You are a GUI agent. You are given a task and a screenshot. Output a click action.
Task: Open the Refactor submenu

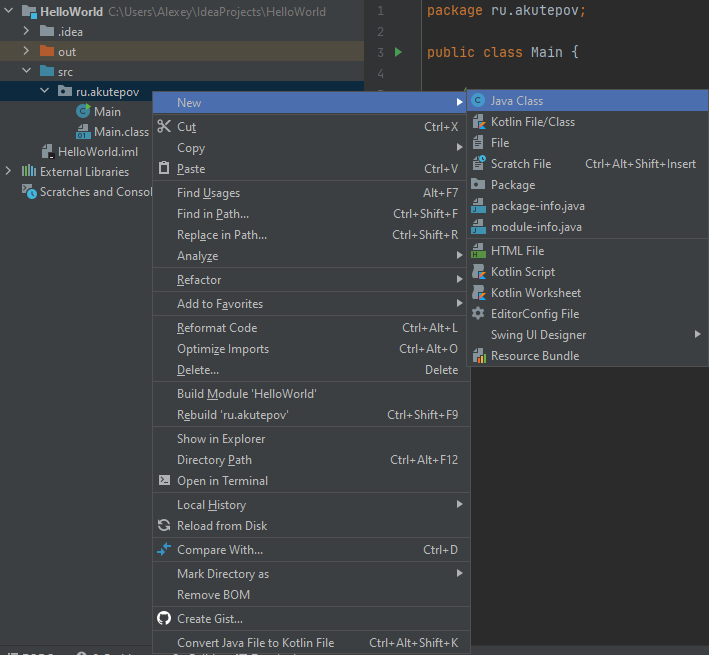coord(312,279)
